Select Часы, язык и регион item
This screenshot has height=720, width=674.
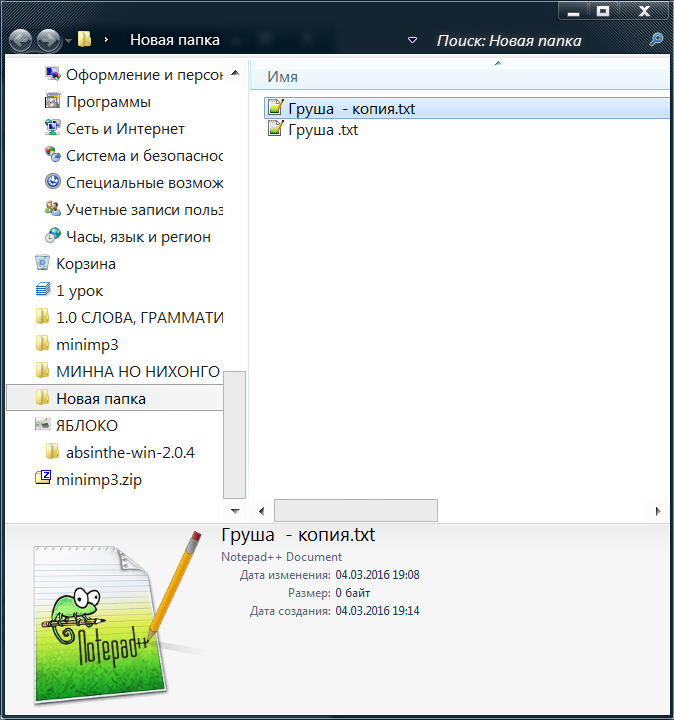[138, 237]
